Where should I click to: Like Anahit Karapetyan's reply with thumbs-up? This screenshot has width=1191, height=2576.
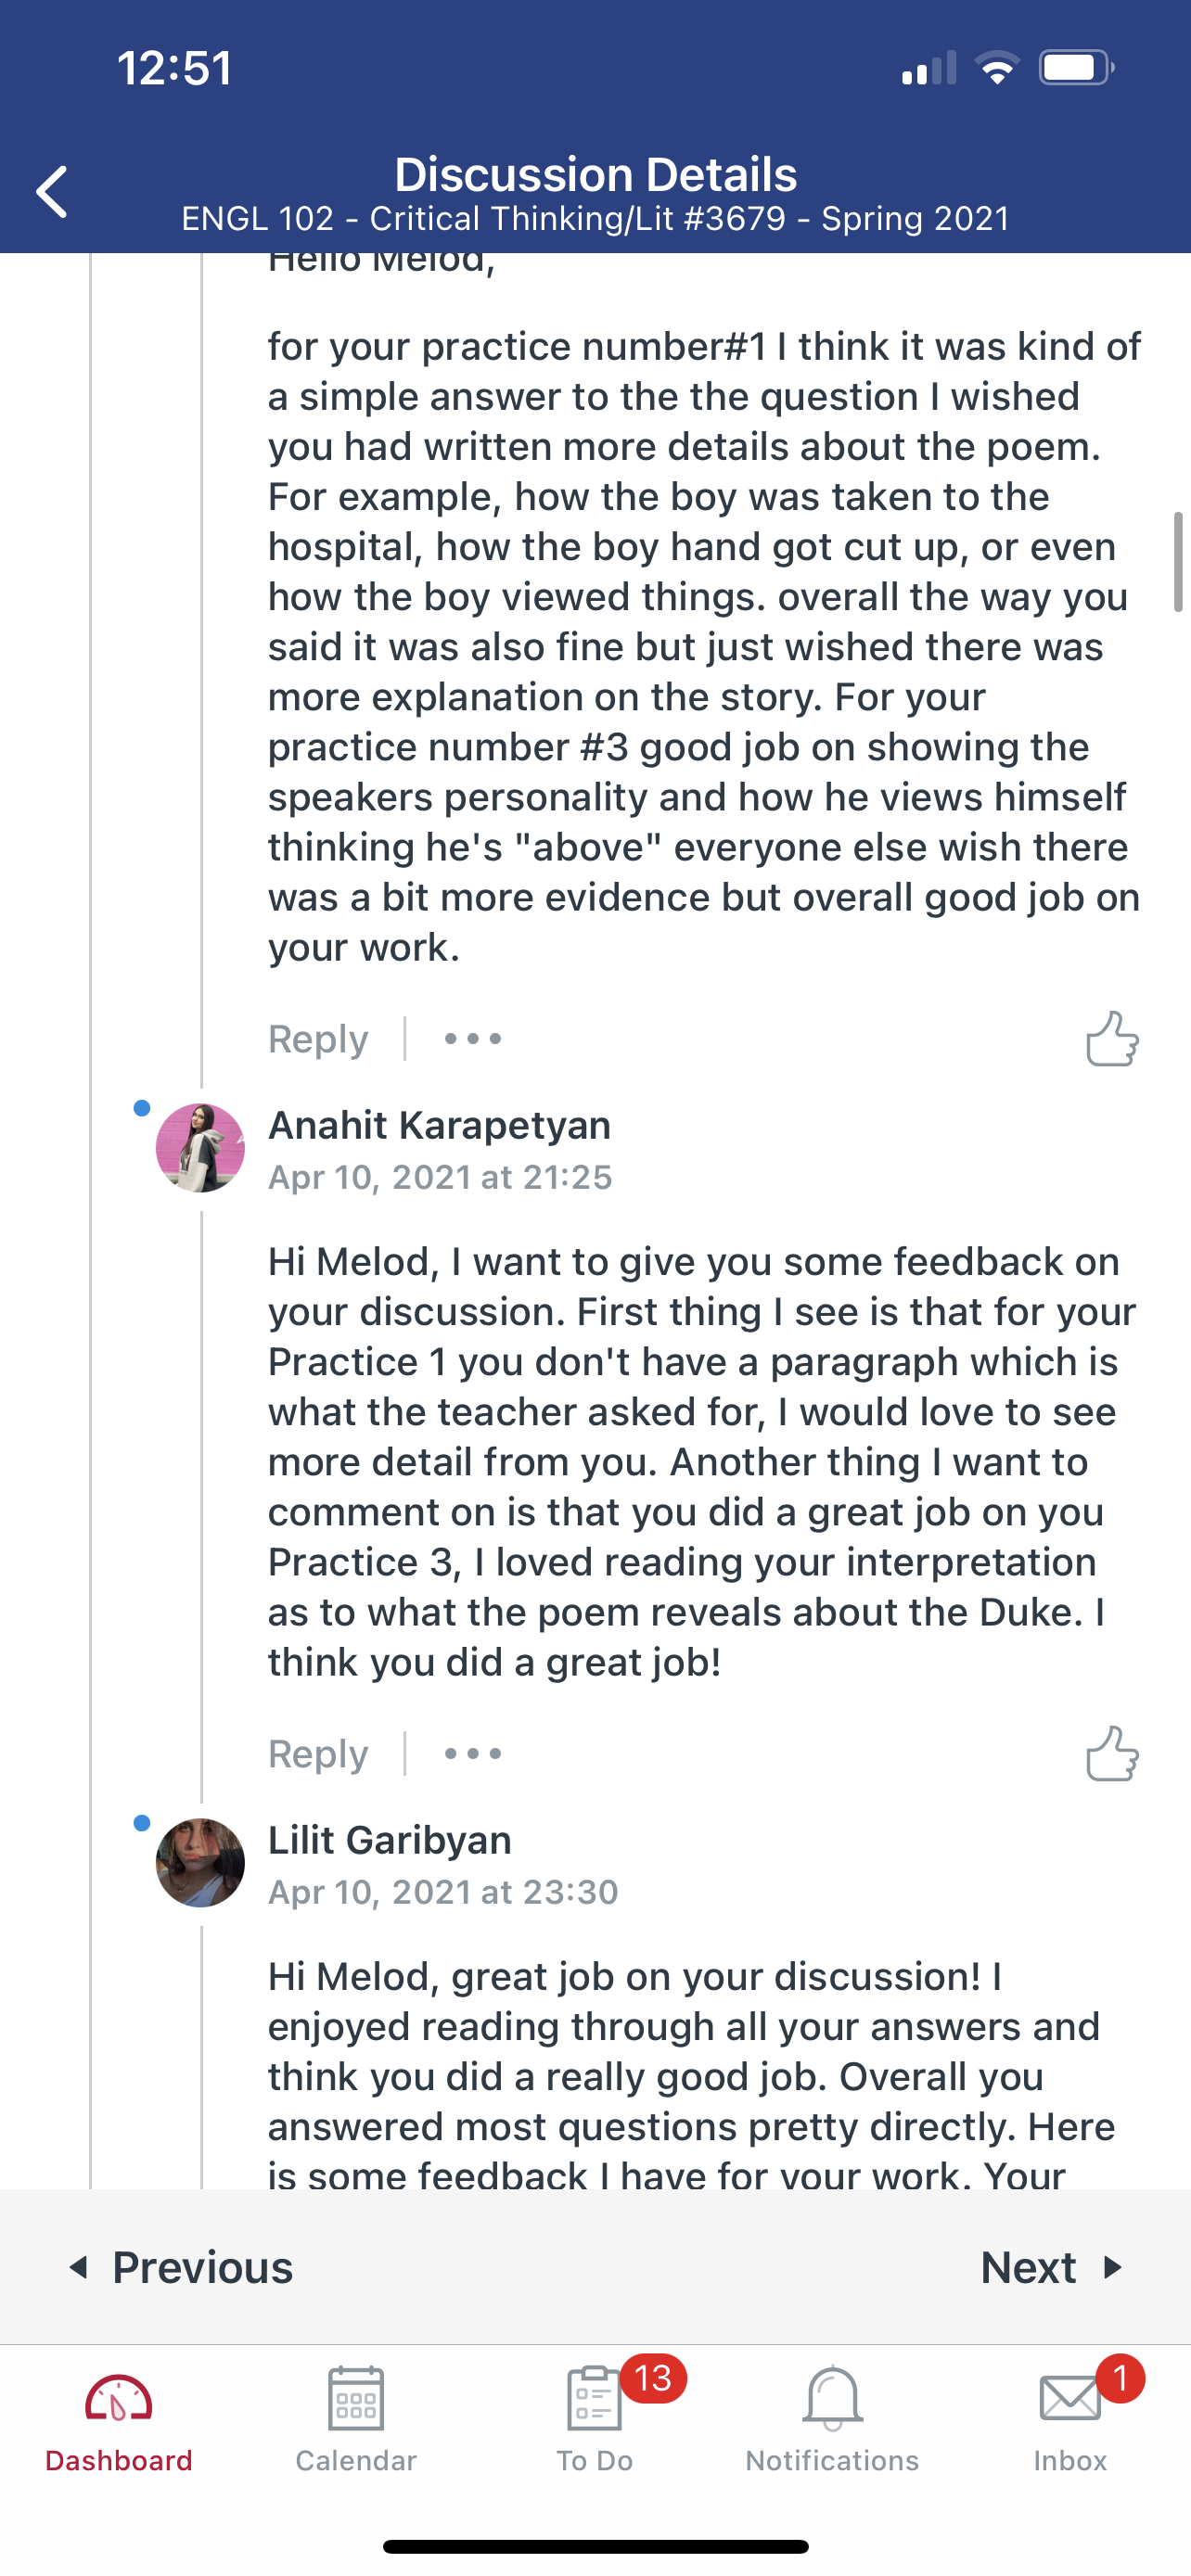pyautogui.click(x=1112, y=1754)
